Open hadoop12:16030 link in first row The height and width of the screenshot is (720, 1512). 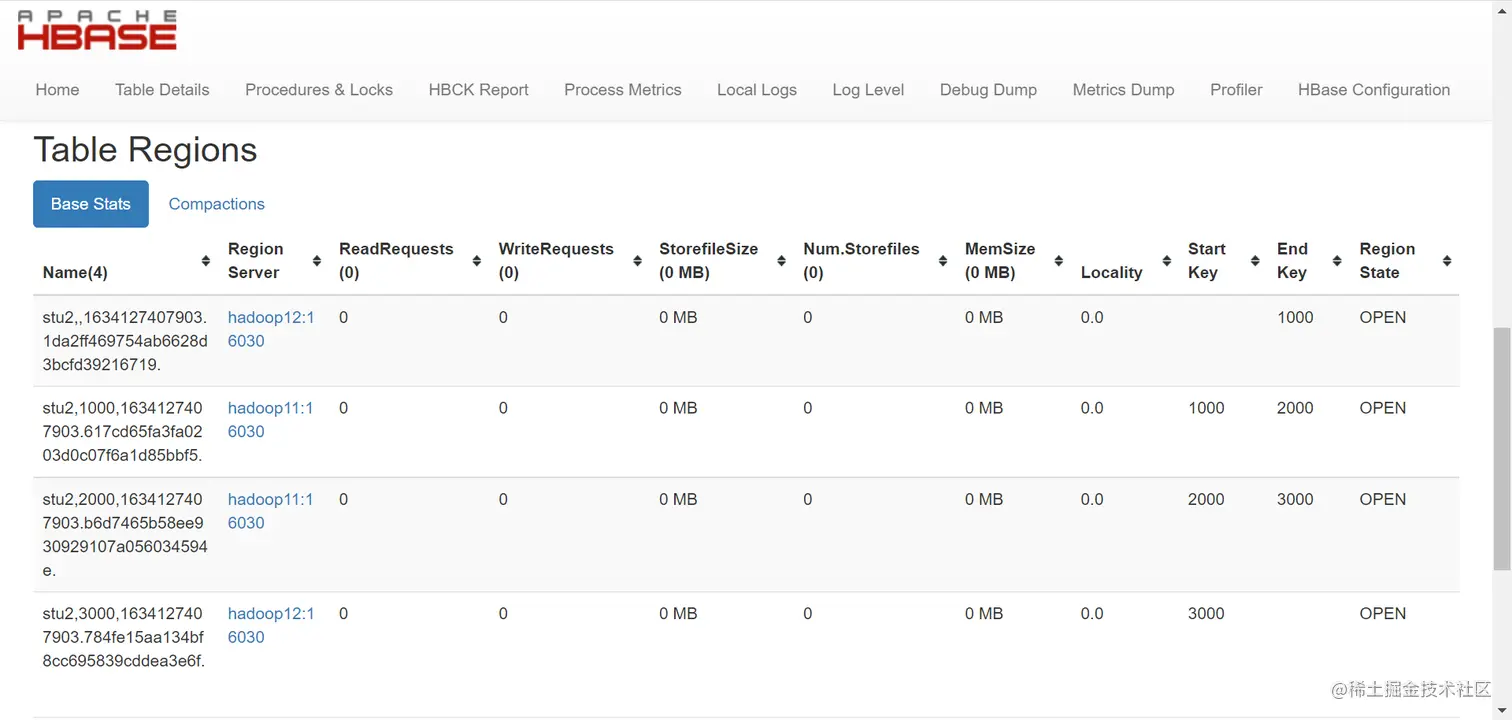tap(270, 329)
